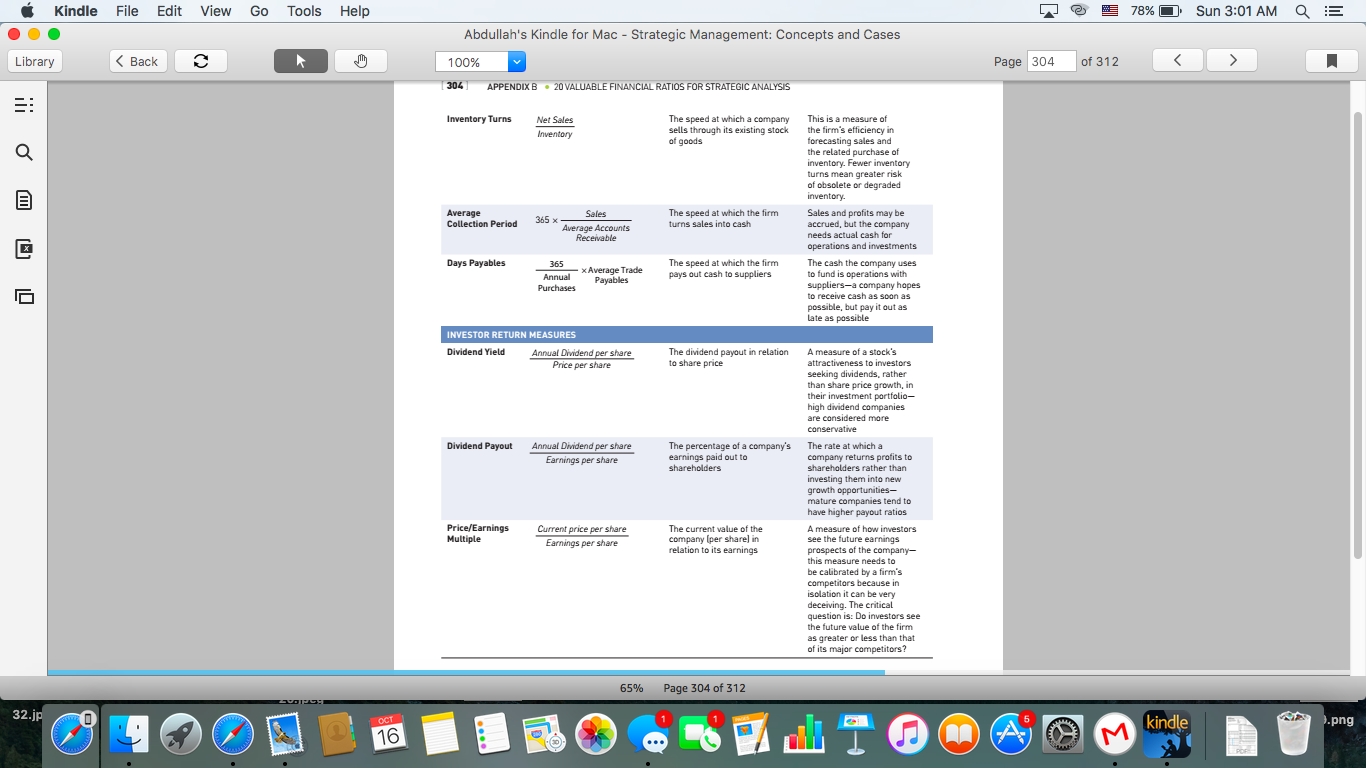Open Spotlight search in the menu bar

coord(1302,11)
